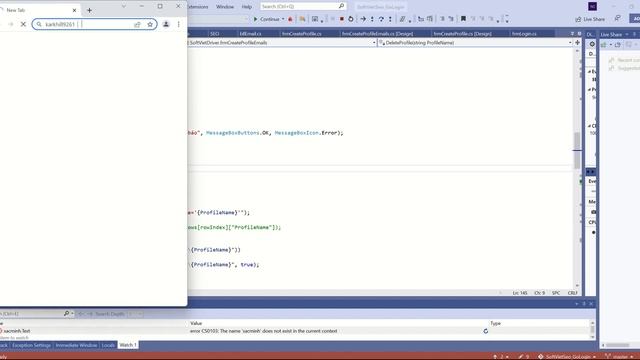Click the red Stop Debugging square
Image resolution: width=640 pixels, height=360 pixels.
coord(342,19)
